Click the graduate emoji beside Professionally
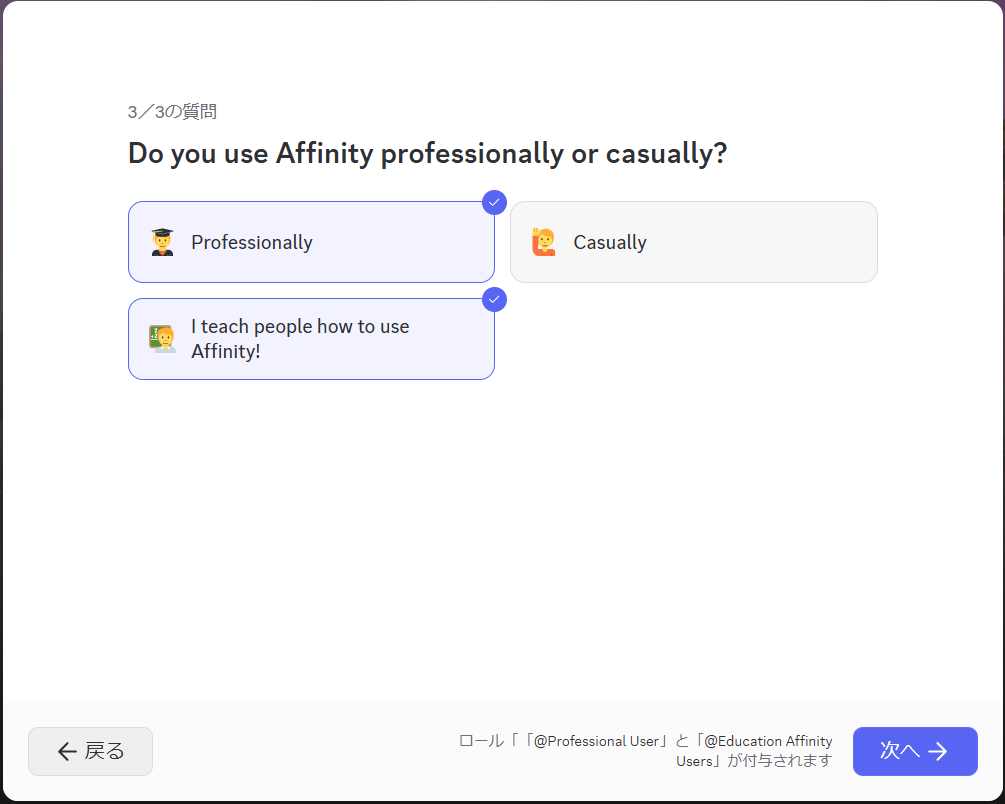The width and height of the screenshot is (1005, 804). [x=162, y=242]
